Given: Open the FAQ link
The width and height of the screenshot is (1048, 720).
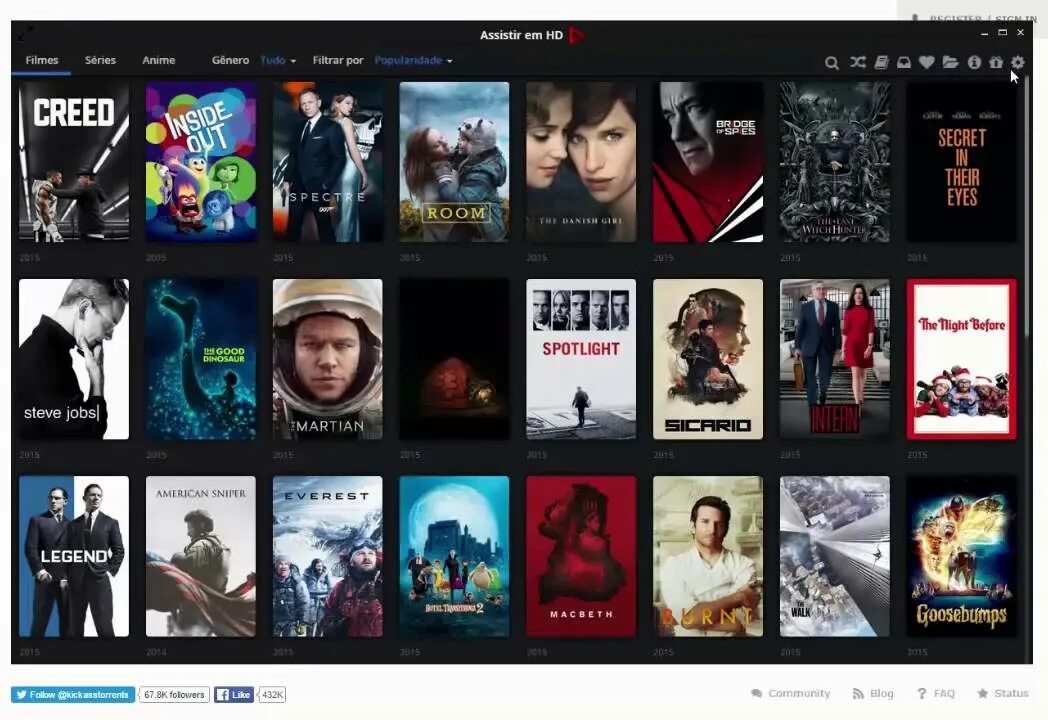Looking at the screenshot, I should coord(936,693).
